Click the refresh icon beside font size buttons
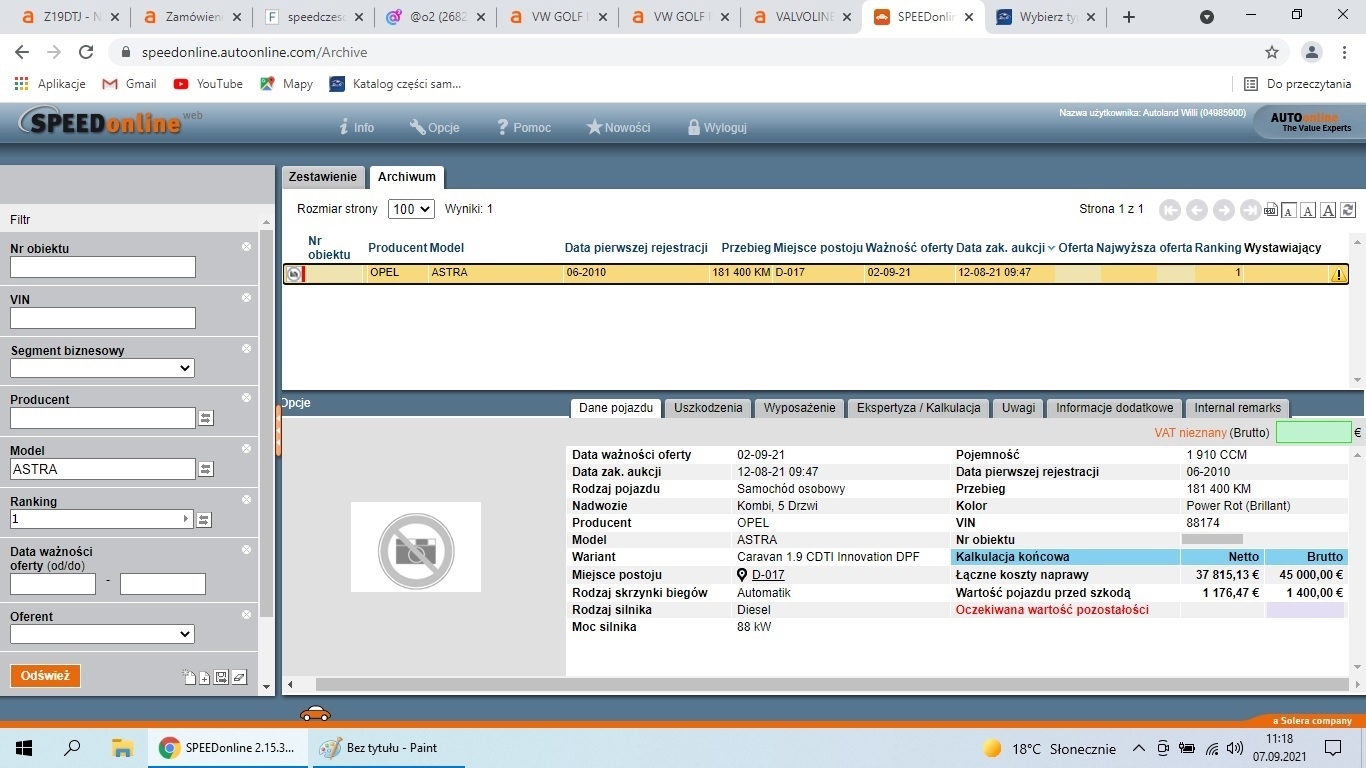 (1348, 210)
